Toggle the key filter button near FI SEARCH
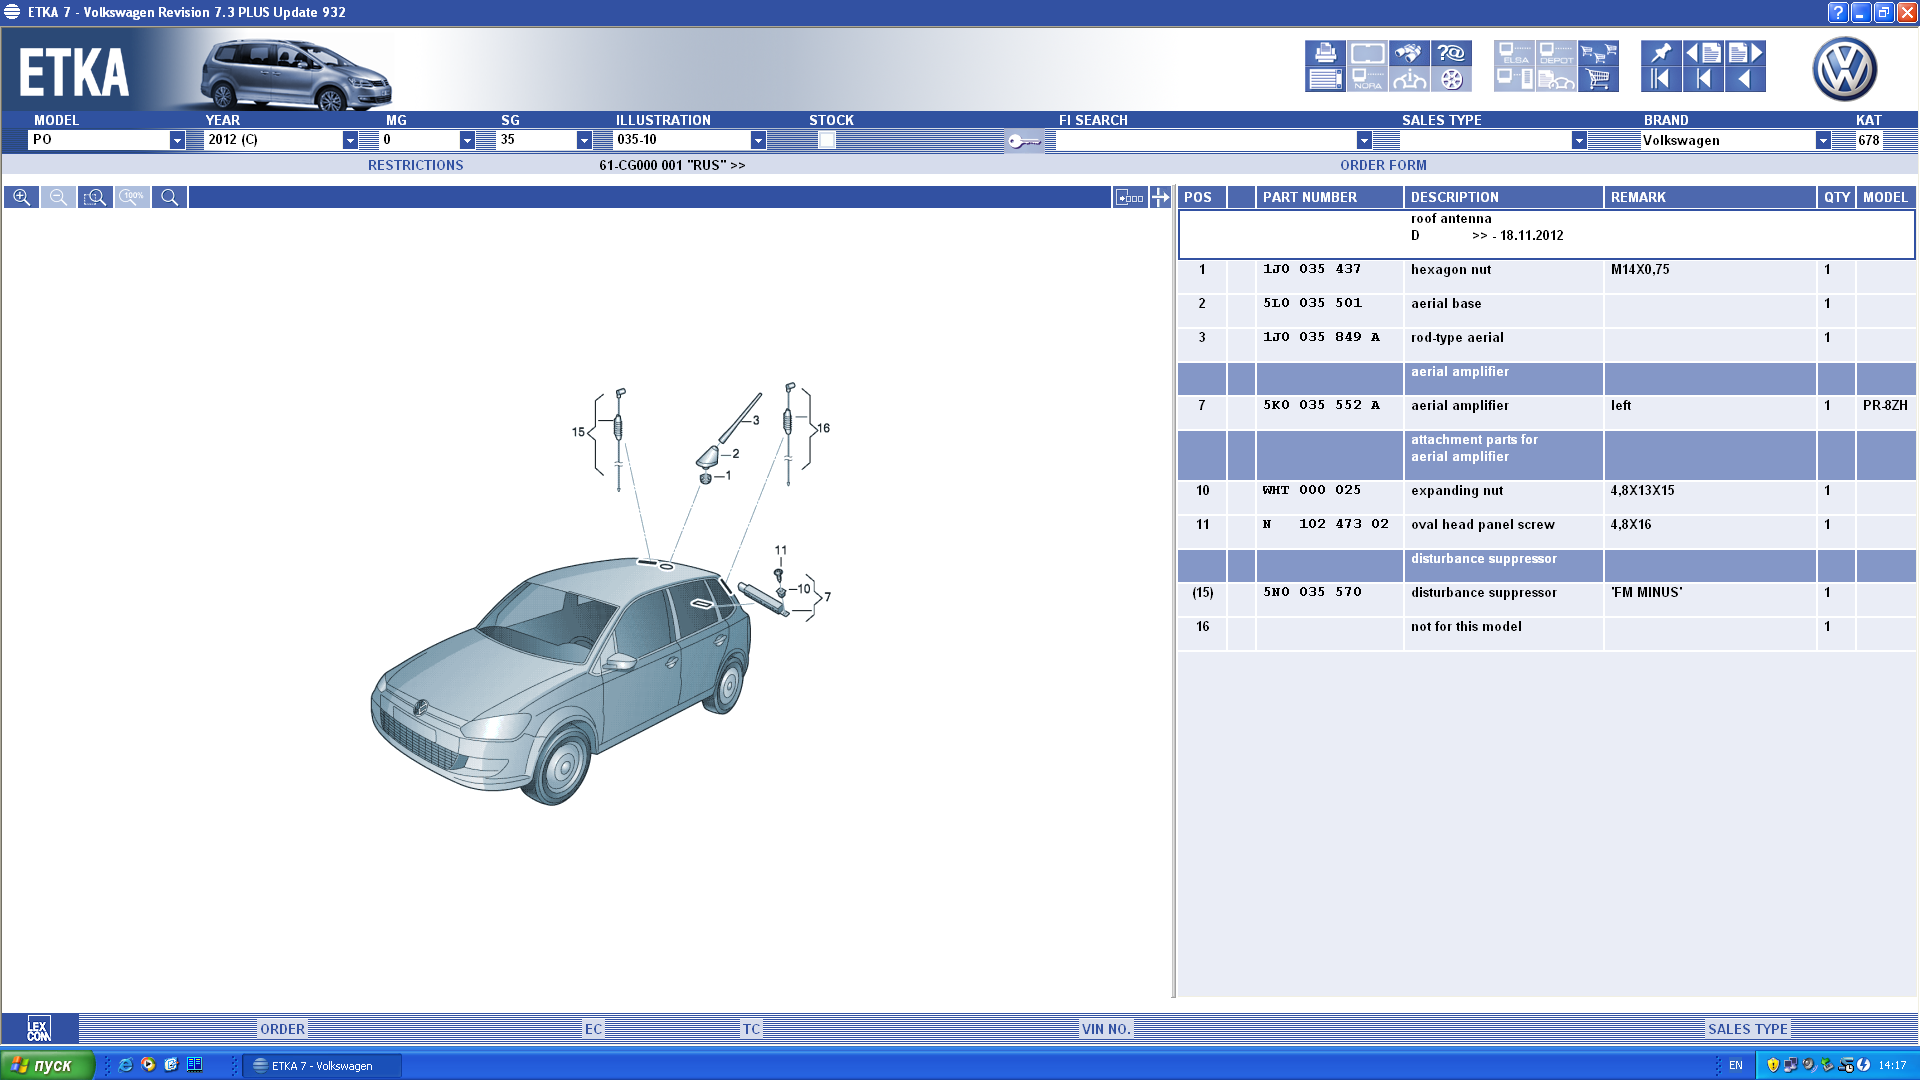 coord(1024,141)
